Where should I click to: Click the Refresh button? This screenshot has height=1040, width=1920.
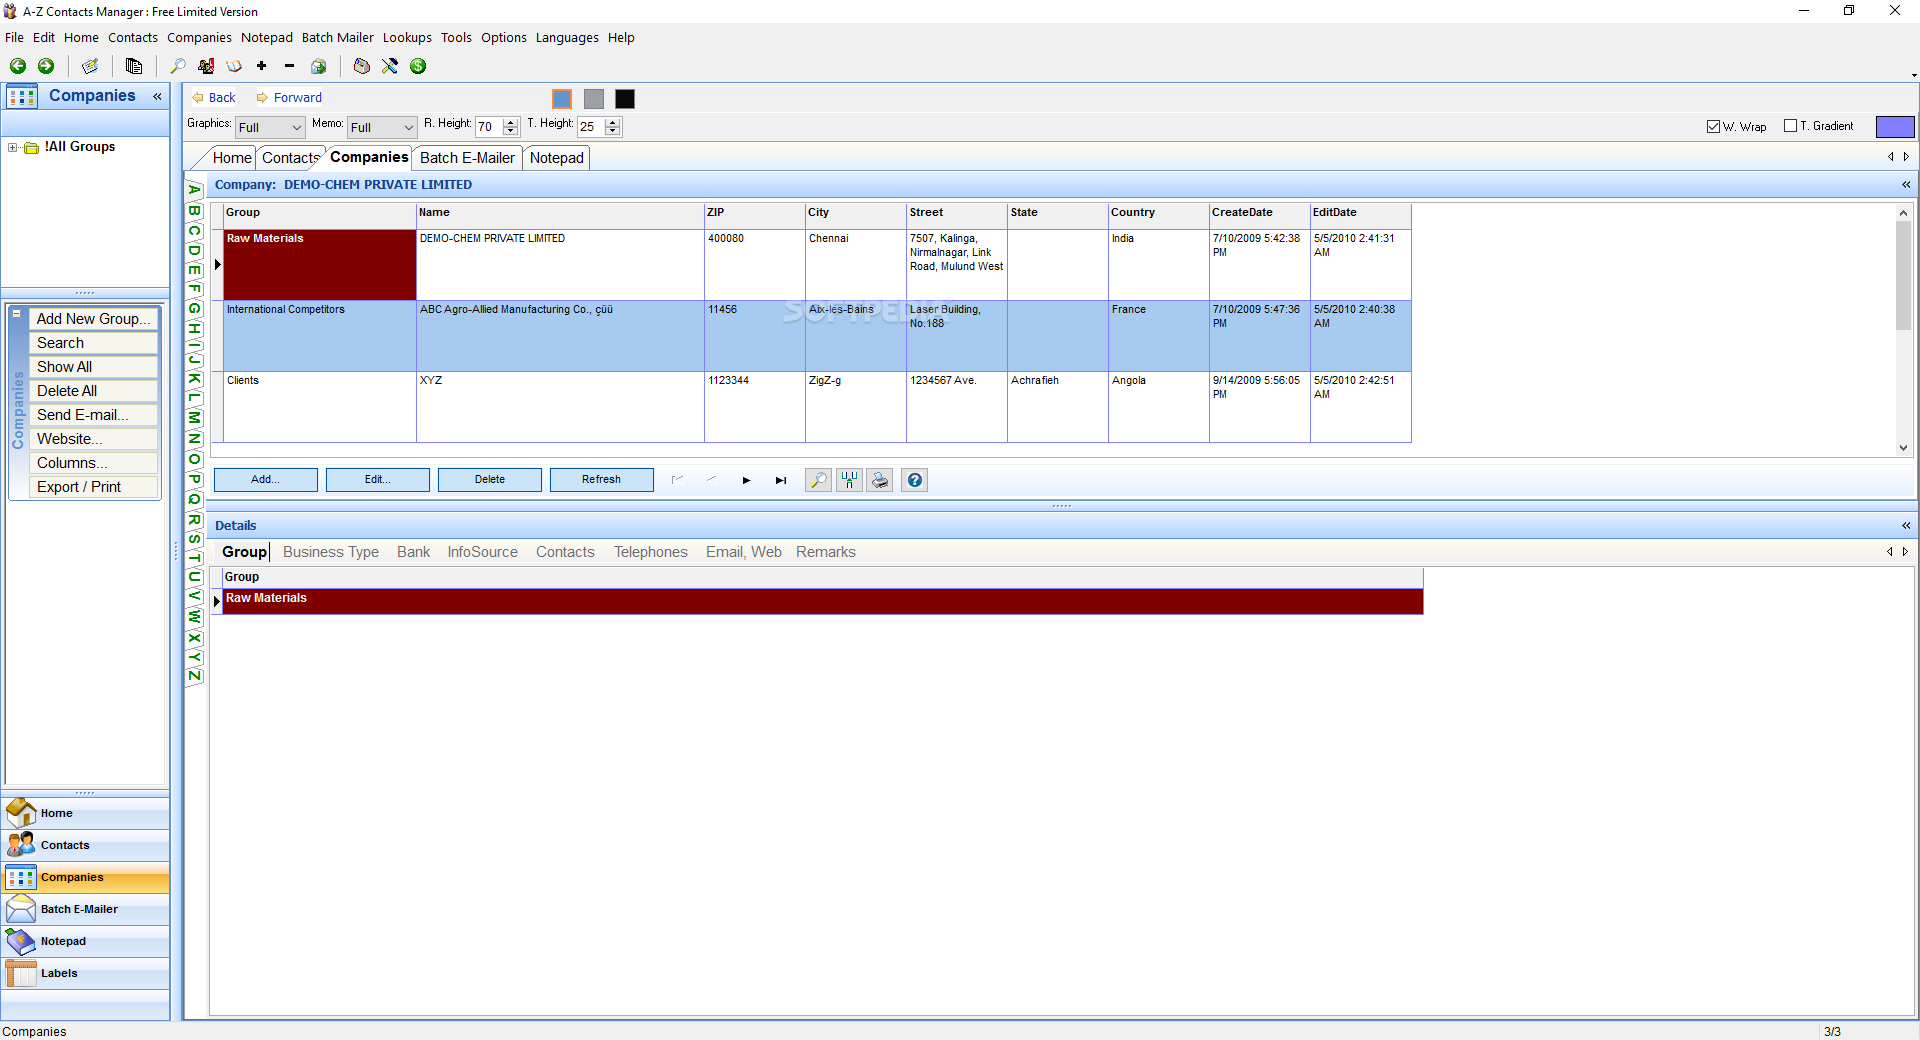[602, 480]
